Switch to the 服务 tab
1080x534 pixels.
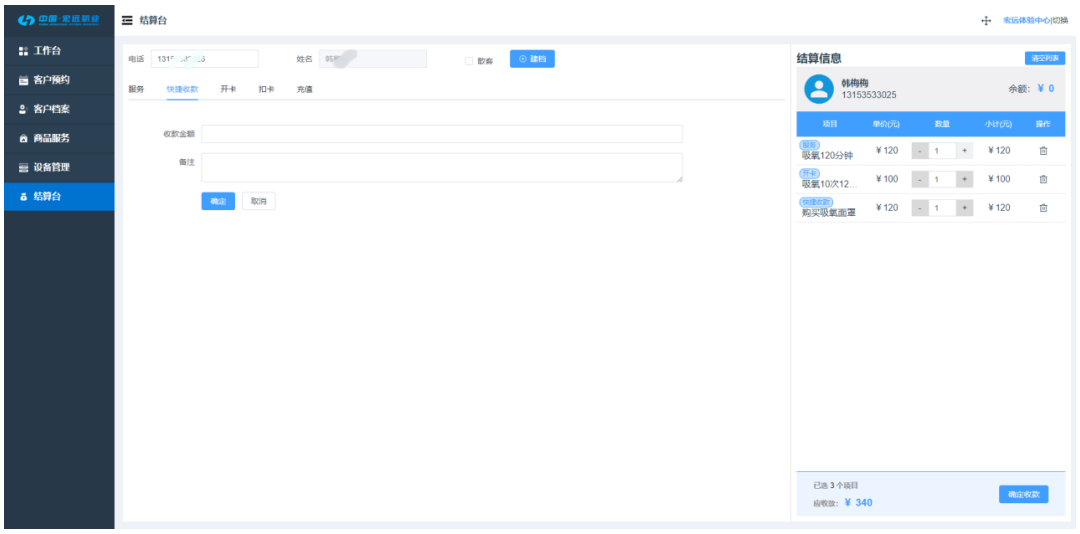coord(136,89)
